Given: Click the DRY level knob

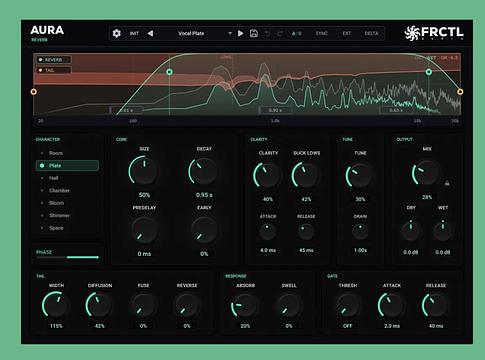Looking at the screenshot, I should [411, 231].
